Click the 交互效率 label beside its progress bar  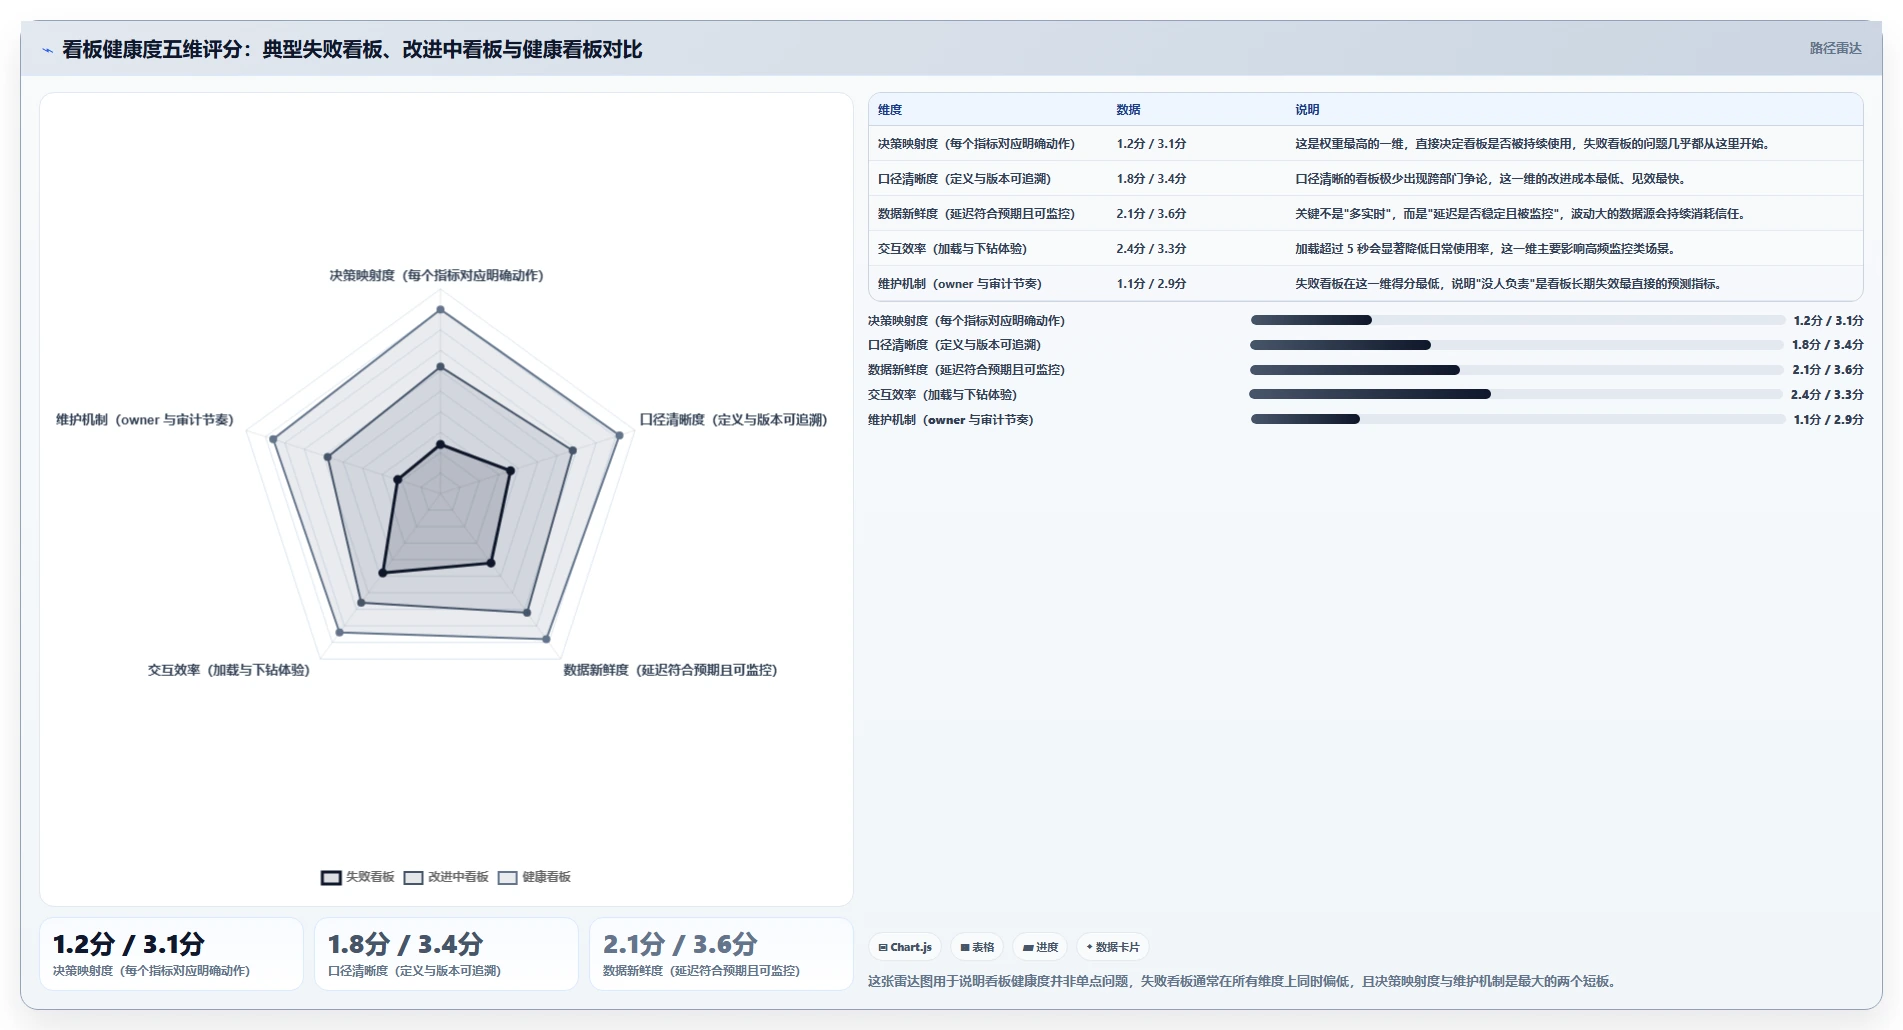tap(942, 395)
